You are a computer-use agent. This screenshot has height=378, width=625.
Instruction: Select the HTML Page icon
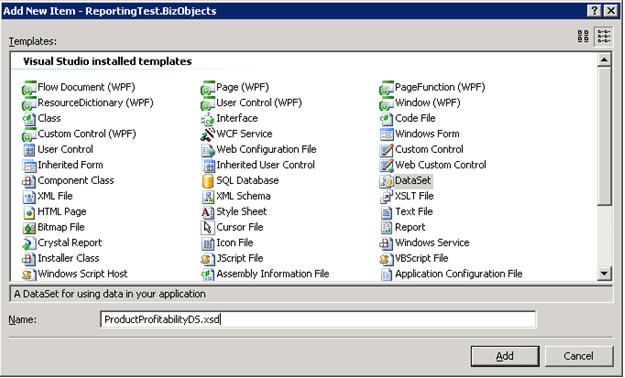29,212
